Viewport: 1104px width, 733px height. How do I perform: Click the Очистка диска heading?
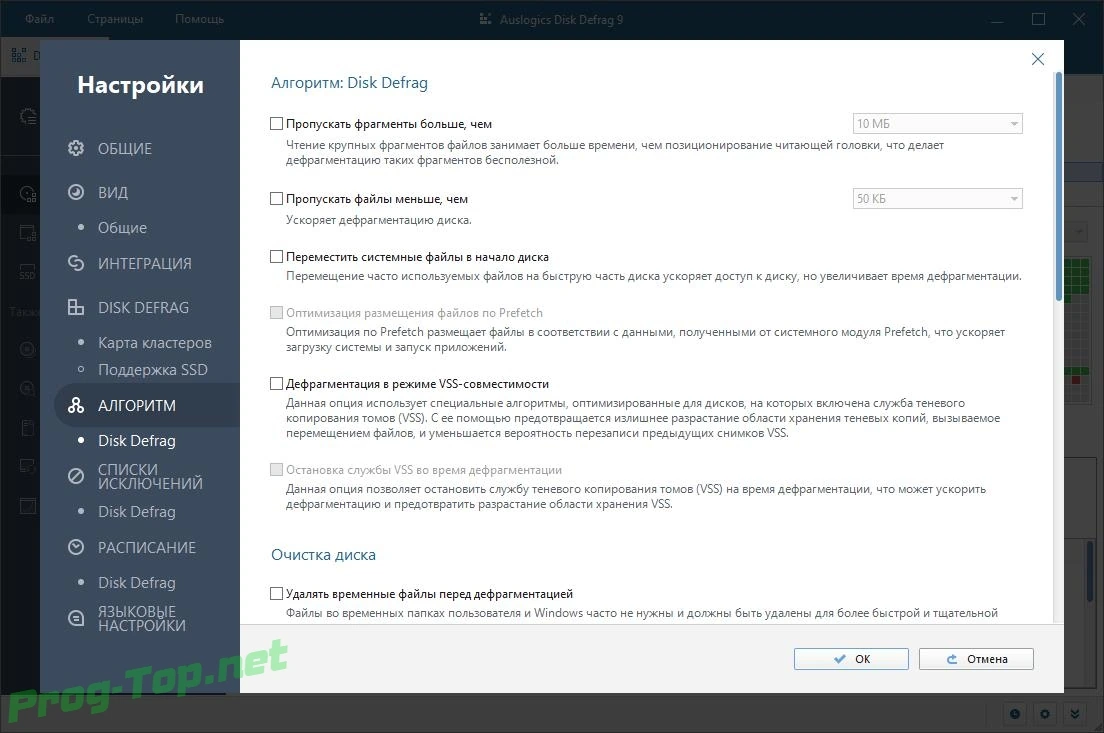(x=323, y=555)
